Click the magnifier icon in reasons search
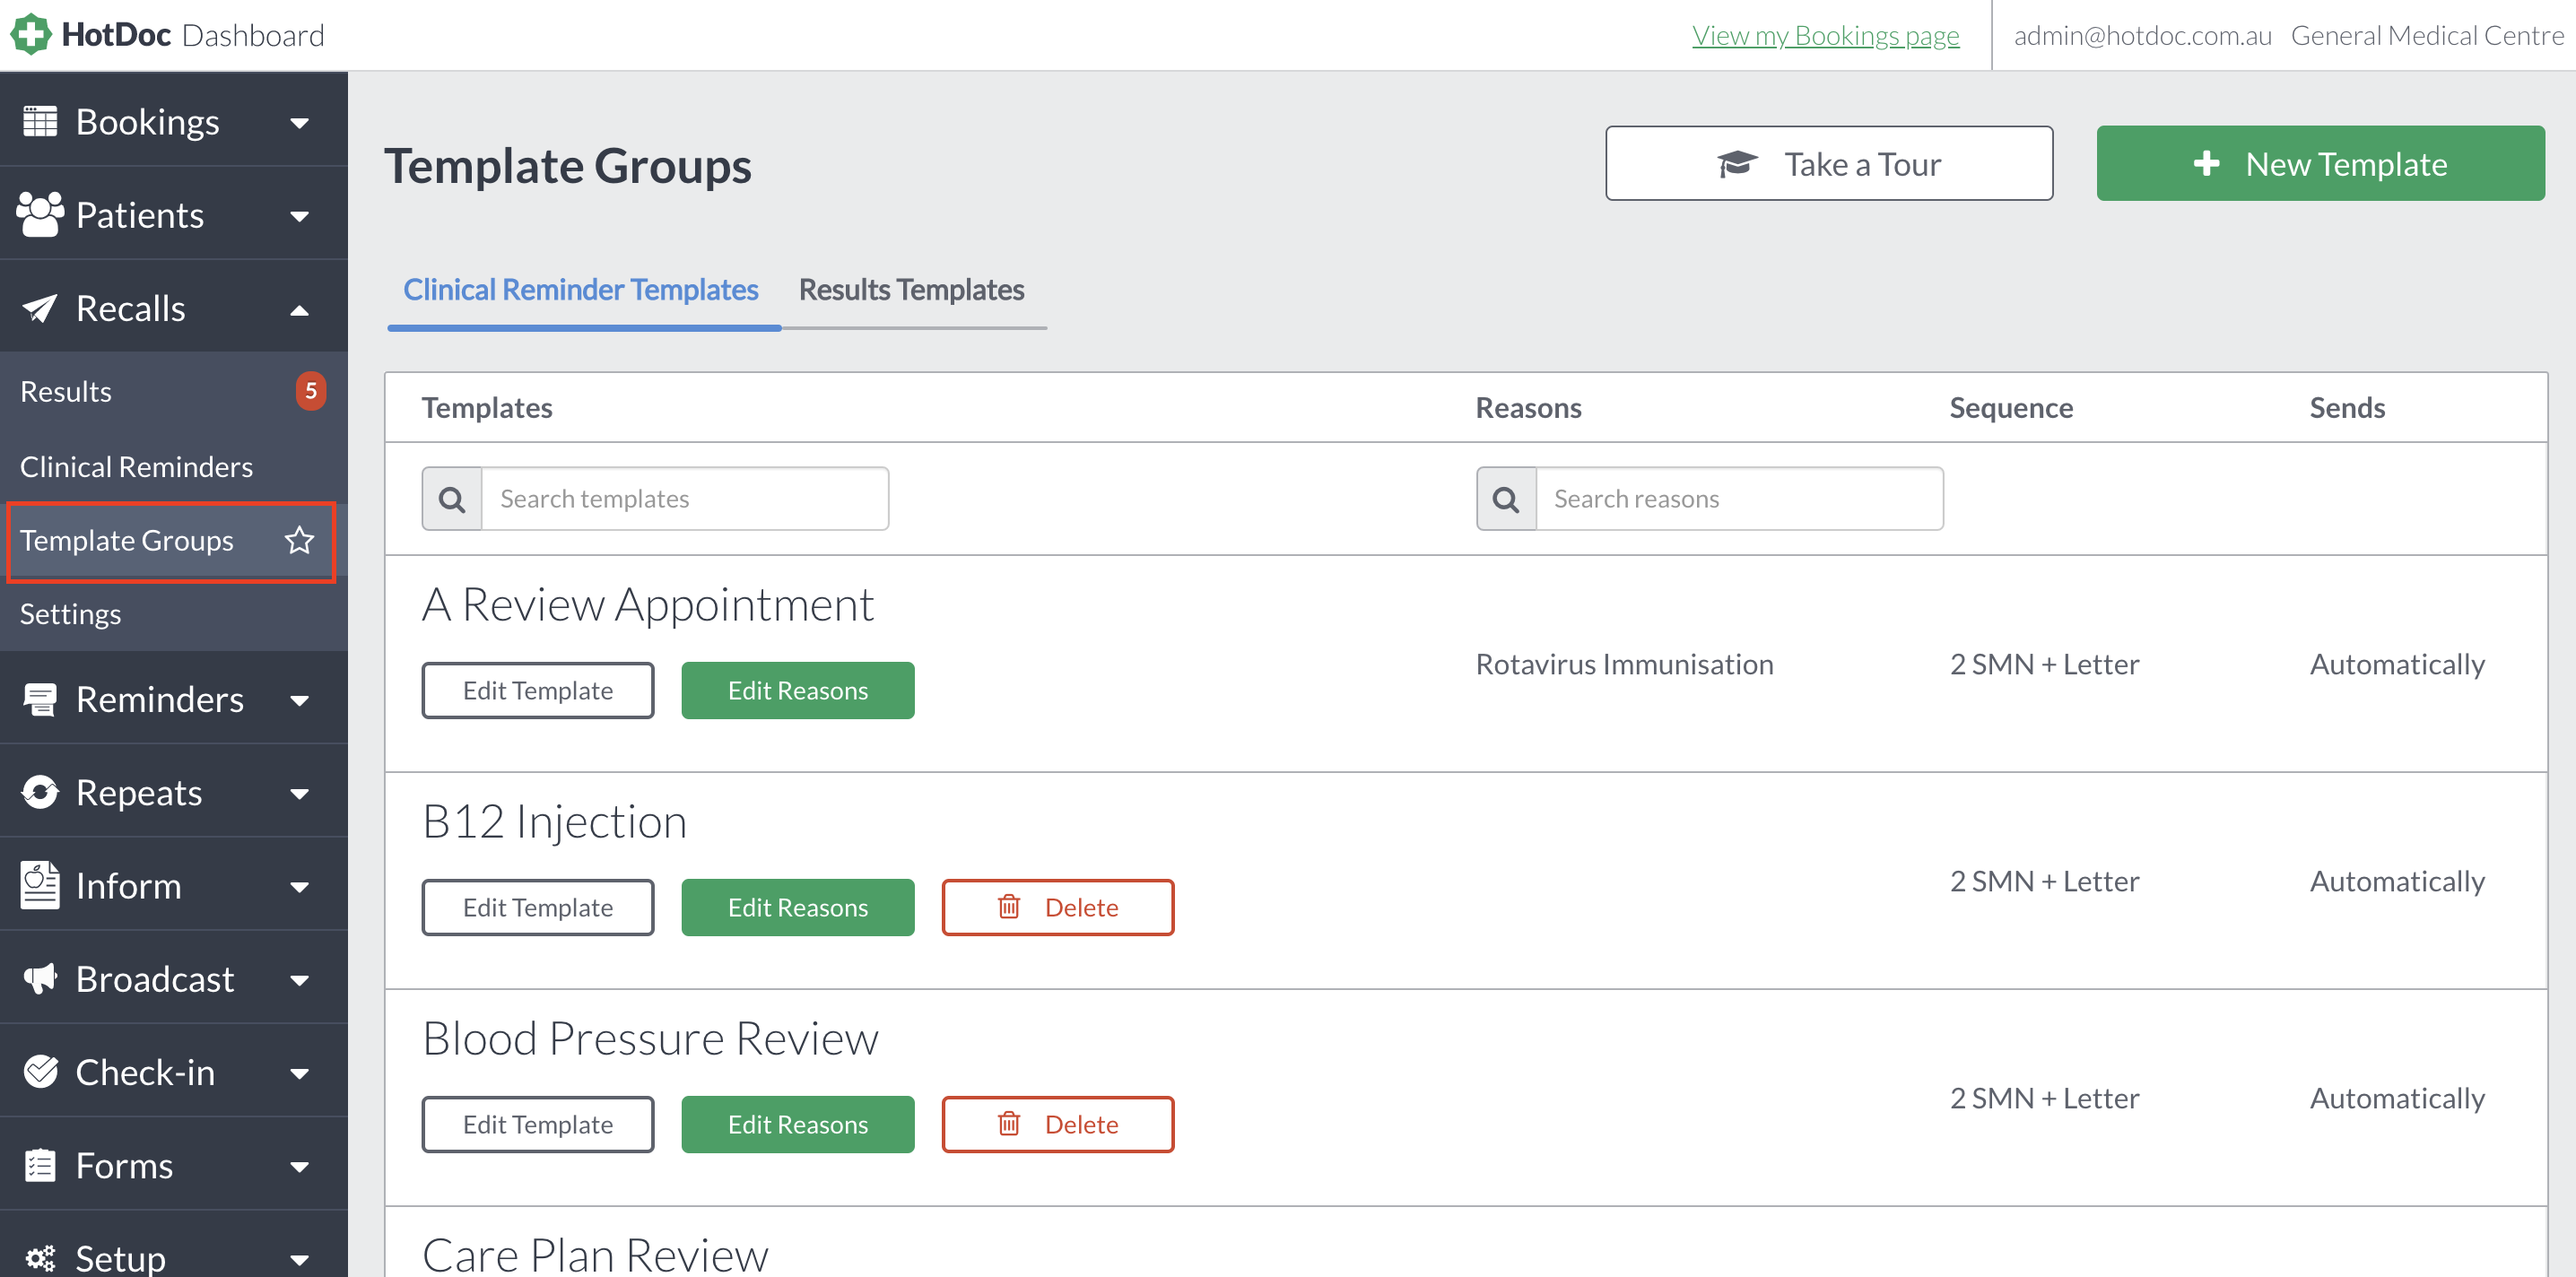This screenshot has height=1277, width=2576. coord(1506,499)
